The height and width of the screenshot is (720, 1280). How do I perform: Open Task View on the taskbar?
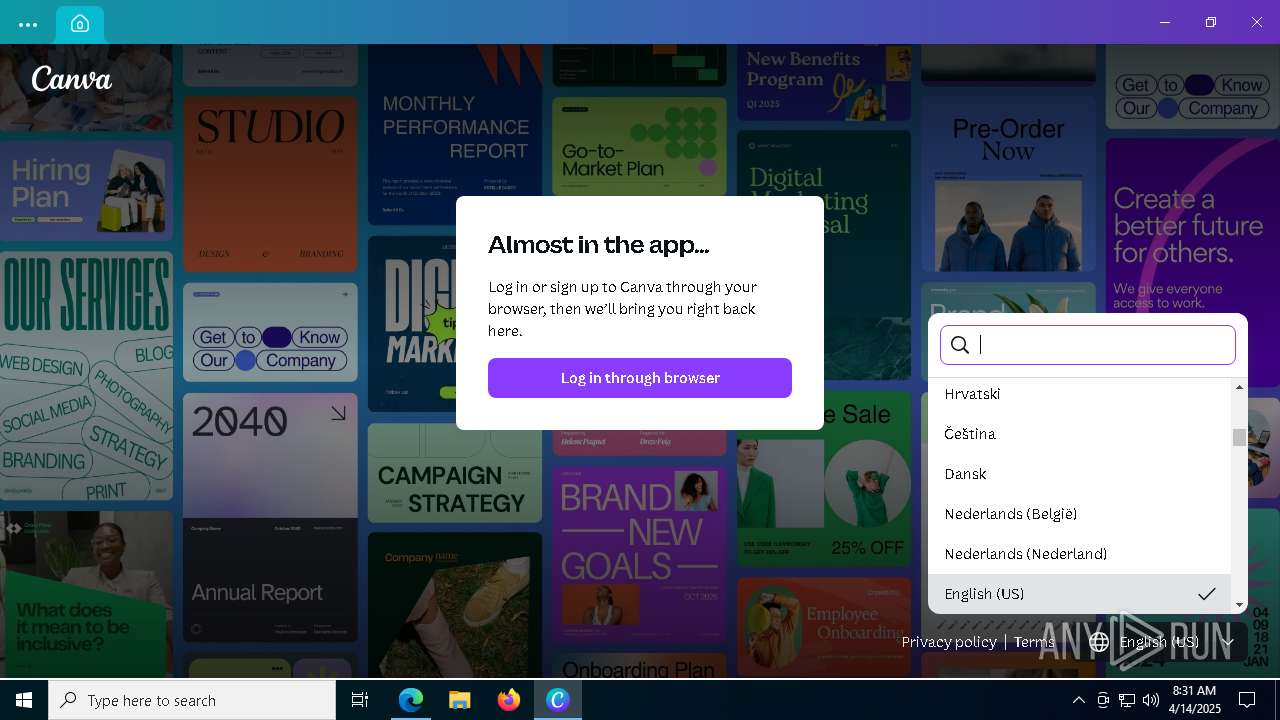pyautogui.click(x=360, y=700)
